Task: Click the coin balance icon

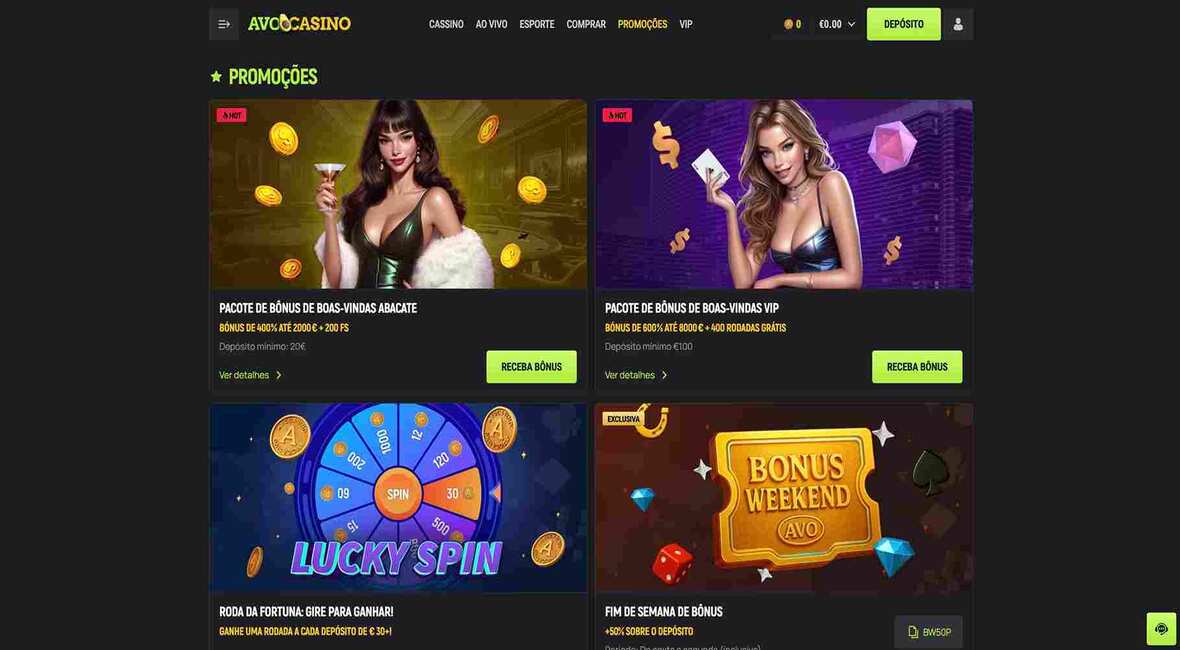Action: (788, 24)
